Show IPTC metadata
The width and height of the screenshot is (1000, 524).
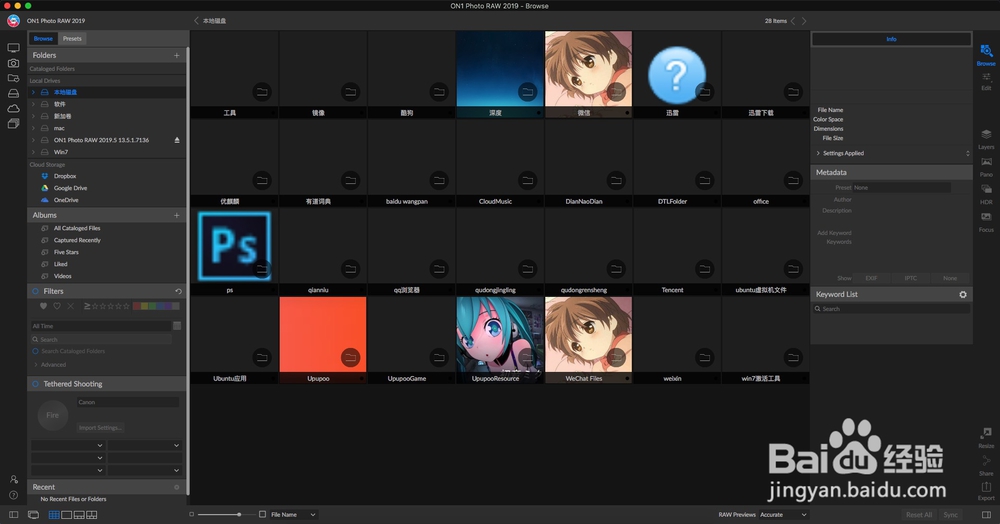pos(911,278)
